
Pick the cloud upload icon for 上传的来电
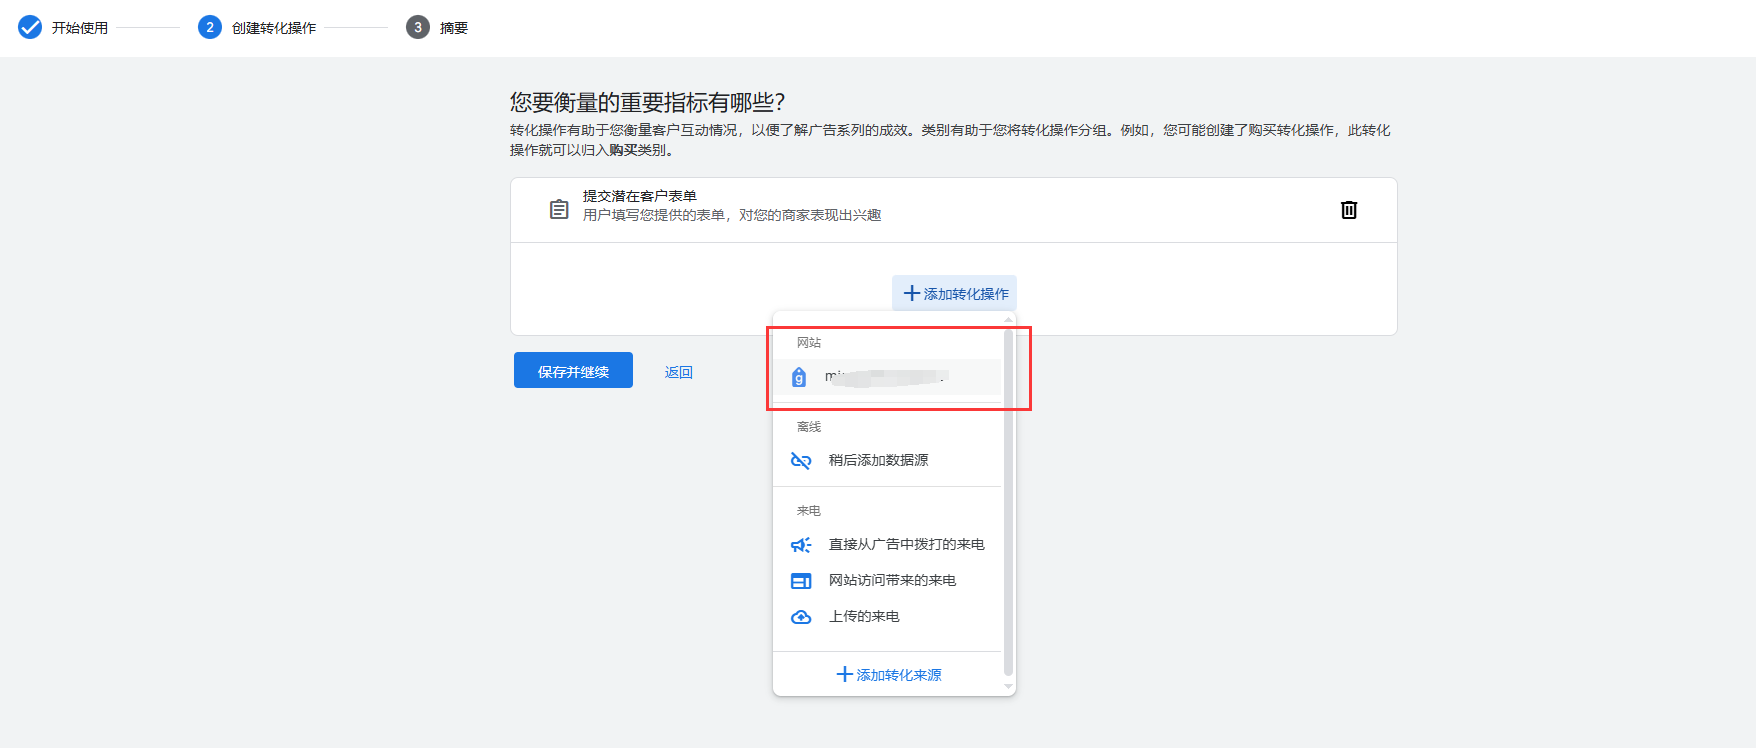point(801,617)
